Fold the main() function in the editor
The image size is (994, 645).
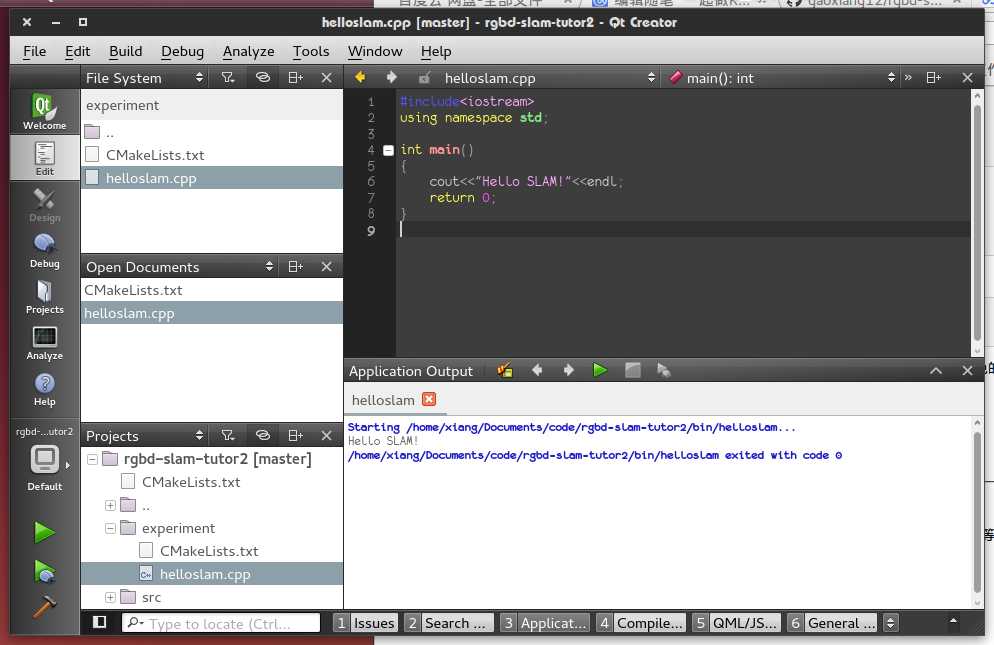tap(388, 150)
